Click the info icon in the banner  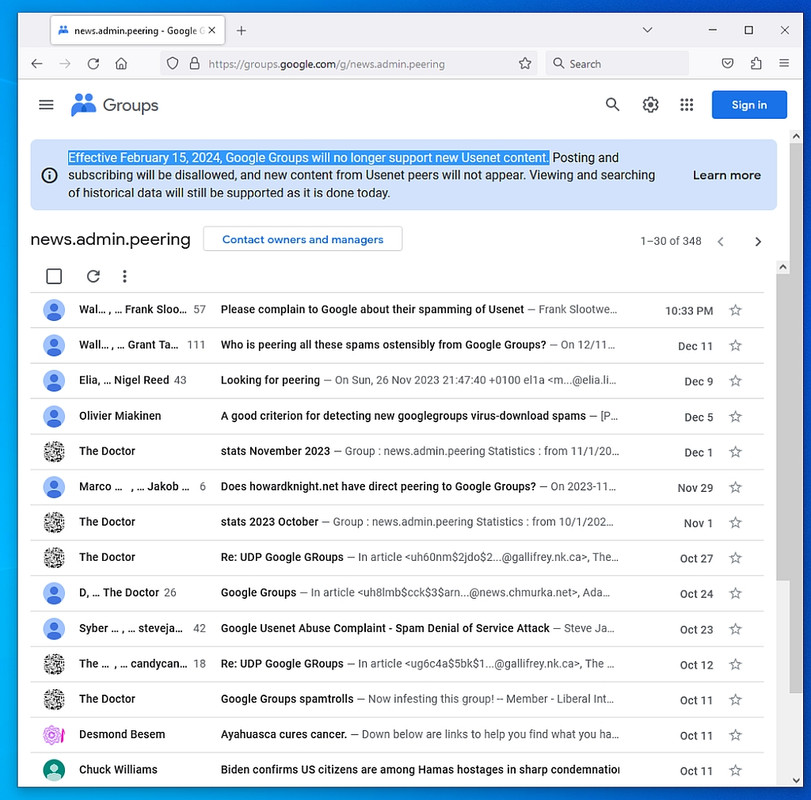pyautogui.click(x=49, y=175)
